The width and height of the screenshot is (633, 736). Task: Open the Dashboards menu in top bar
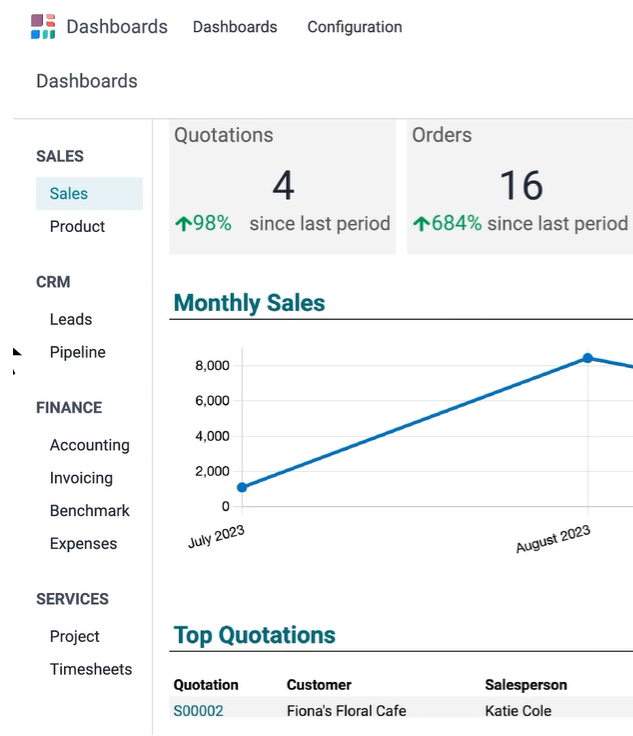coord(234,27)
